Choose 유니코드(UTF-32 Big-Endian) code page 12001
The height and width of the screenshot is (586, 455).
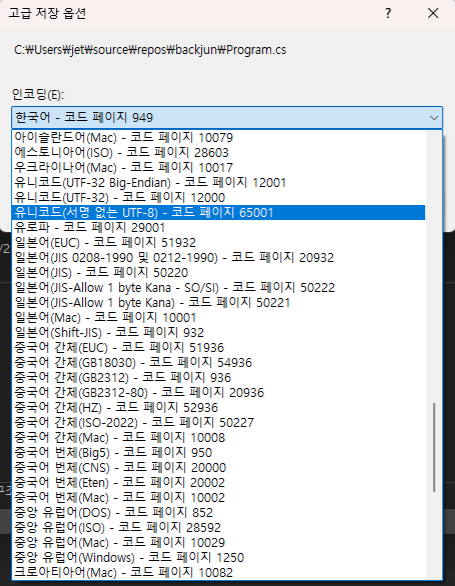pyautogui.click(x=218, y=182)
